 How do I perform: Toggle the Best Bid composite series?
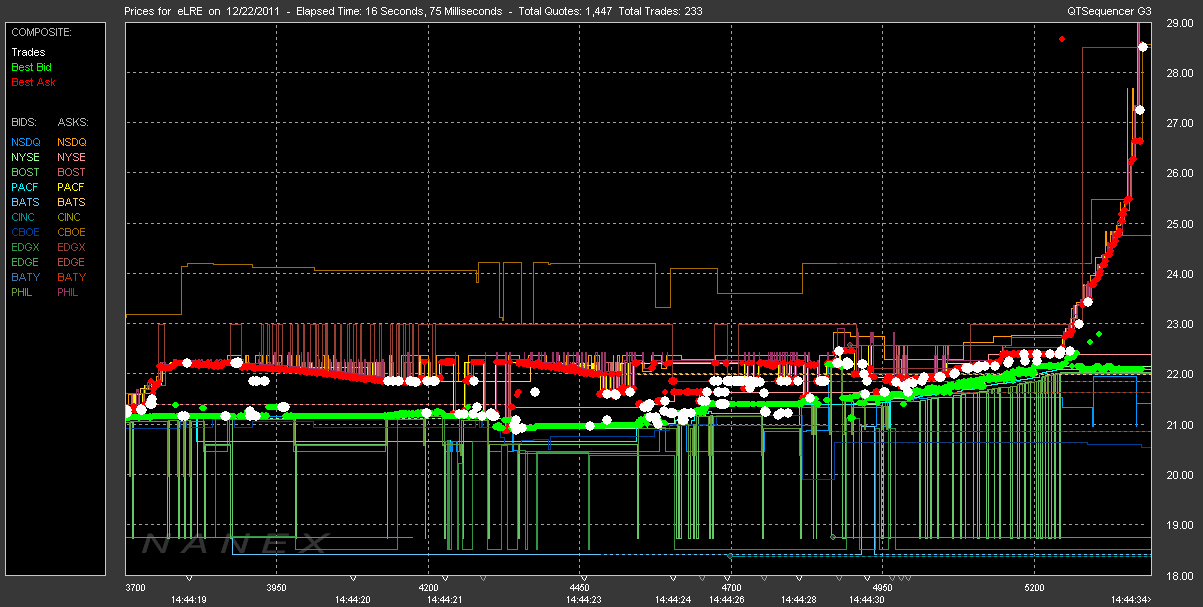[x=31, y=67]
